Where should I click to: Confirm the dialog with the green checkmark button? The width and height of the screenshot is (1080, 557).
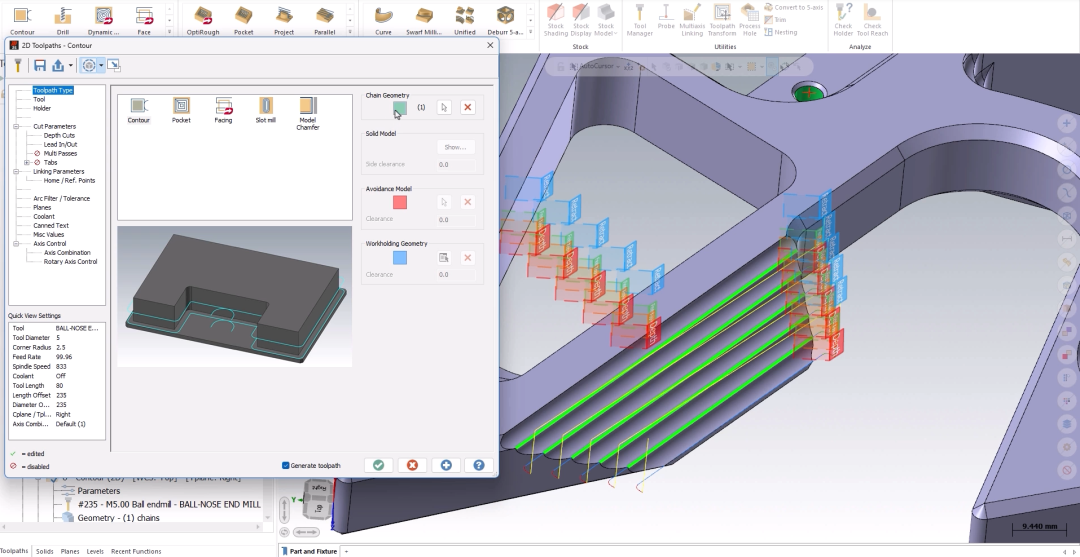(378, 465)
